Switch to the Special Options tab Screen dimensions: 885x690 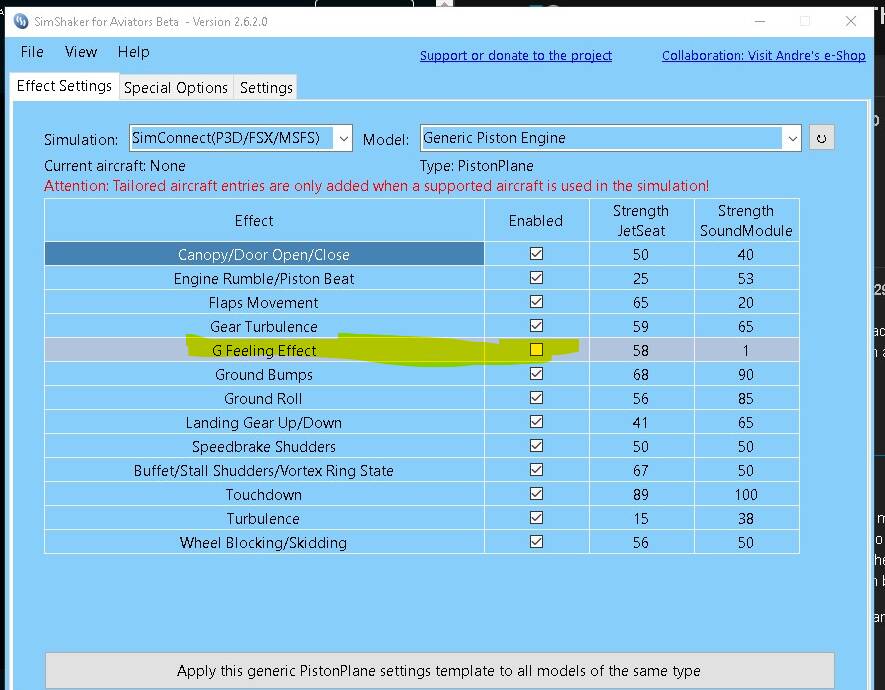176,88
